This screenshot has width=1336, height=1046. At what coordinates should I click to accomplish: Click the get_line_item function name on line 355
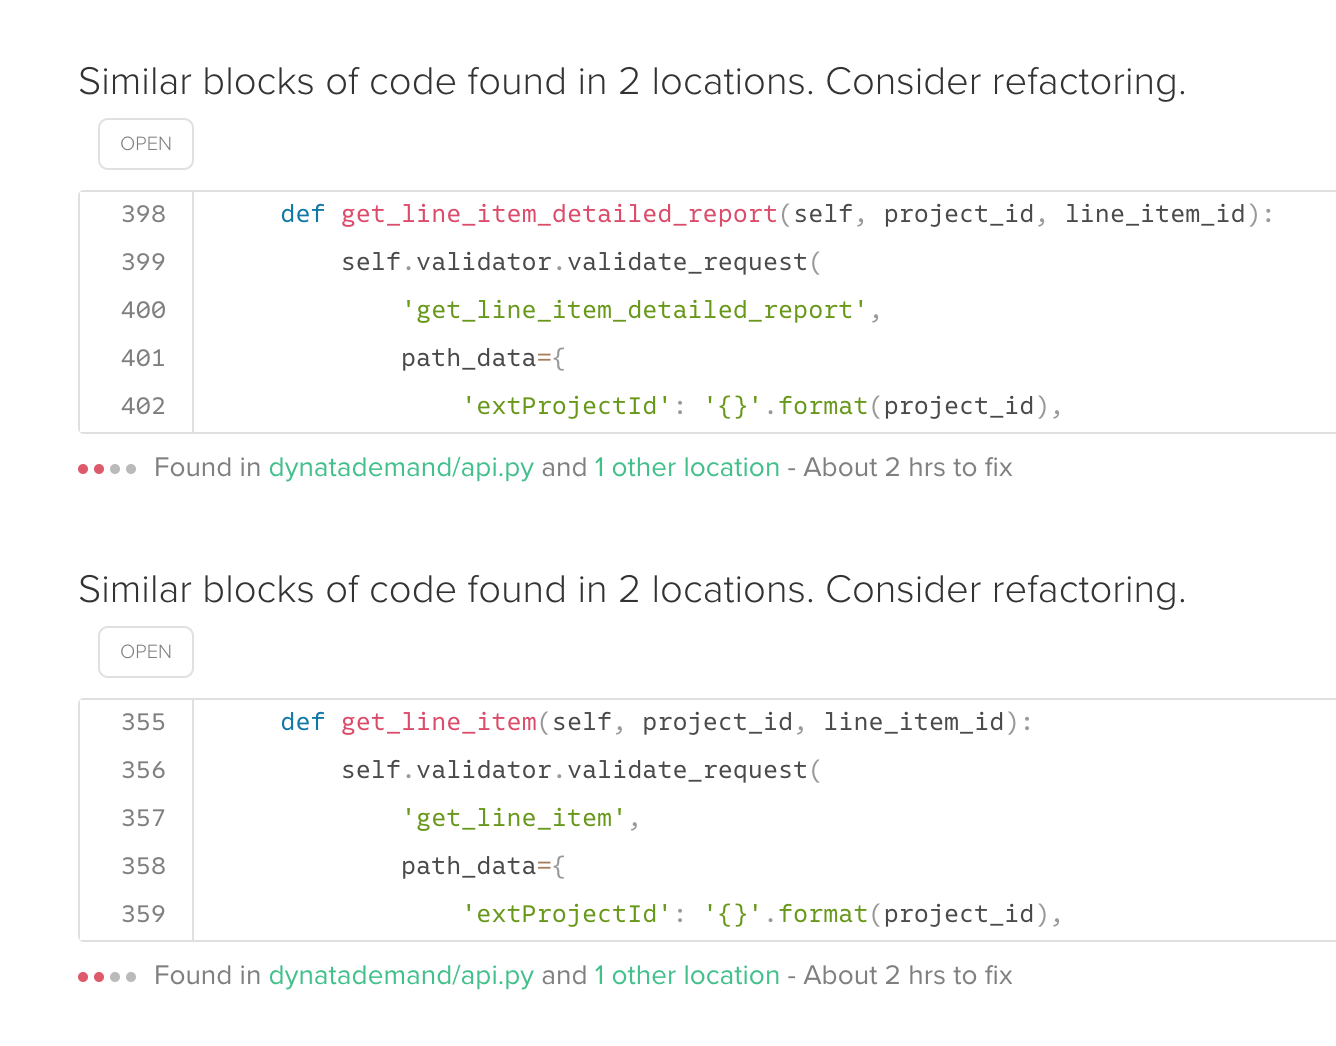click(437, 721)
